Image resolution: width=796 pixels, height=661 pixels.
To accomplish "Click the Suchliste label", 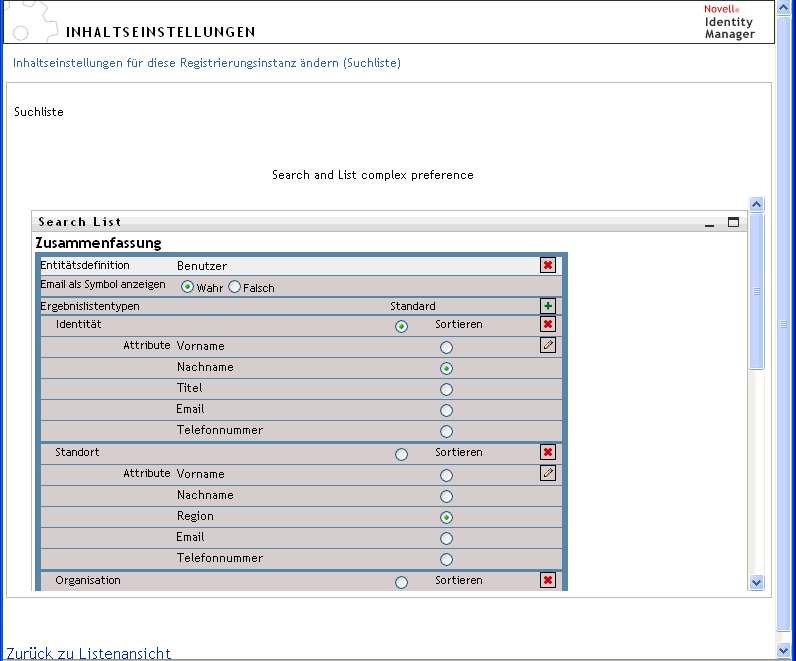I will pos(39,112).
